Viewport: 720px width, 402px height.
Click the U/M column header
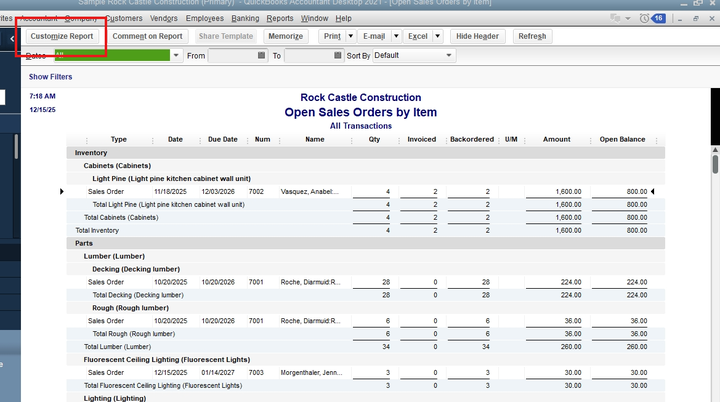tap(511, 139)
